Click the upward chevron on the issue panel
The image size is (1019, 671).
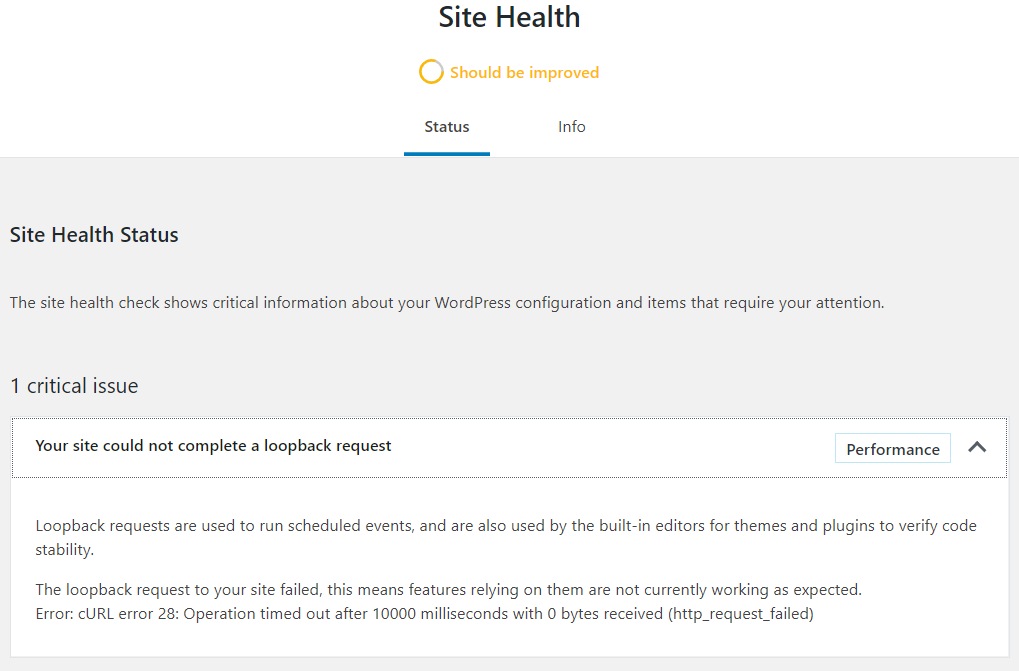977,447
